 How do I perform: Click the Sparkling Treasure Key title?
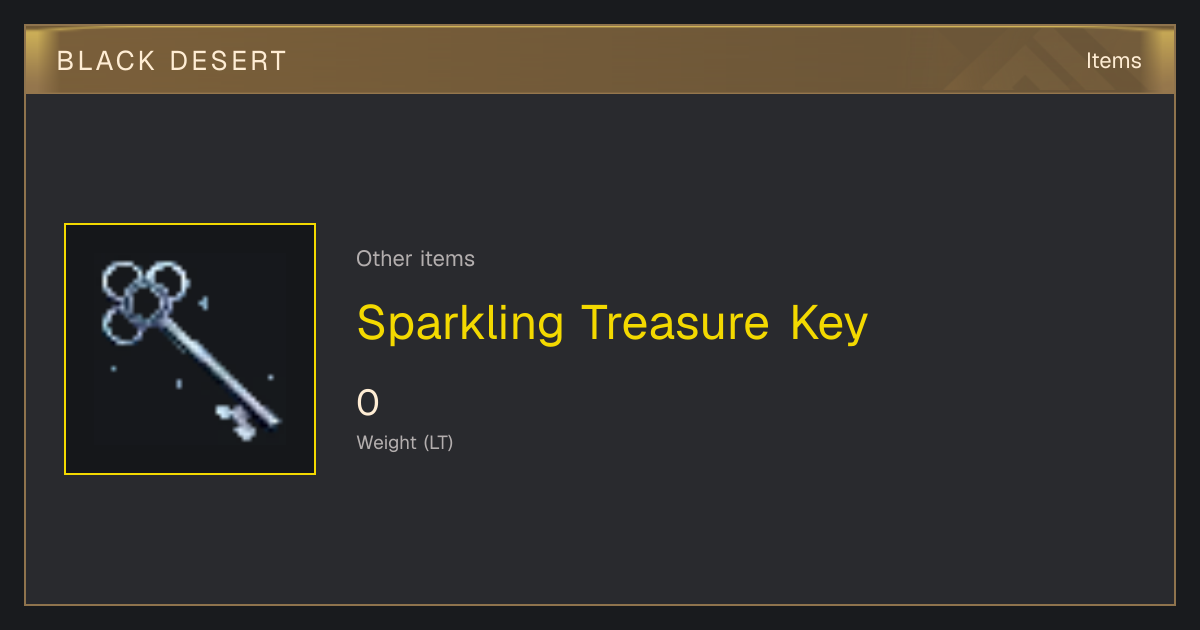tap(612, 324)
